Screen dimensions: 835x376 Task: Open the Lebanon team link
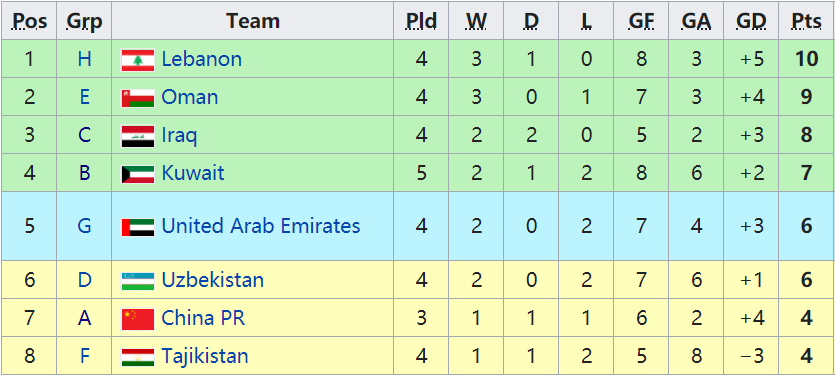coord(201,59)
